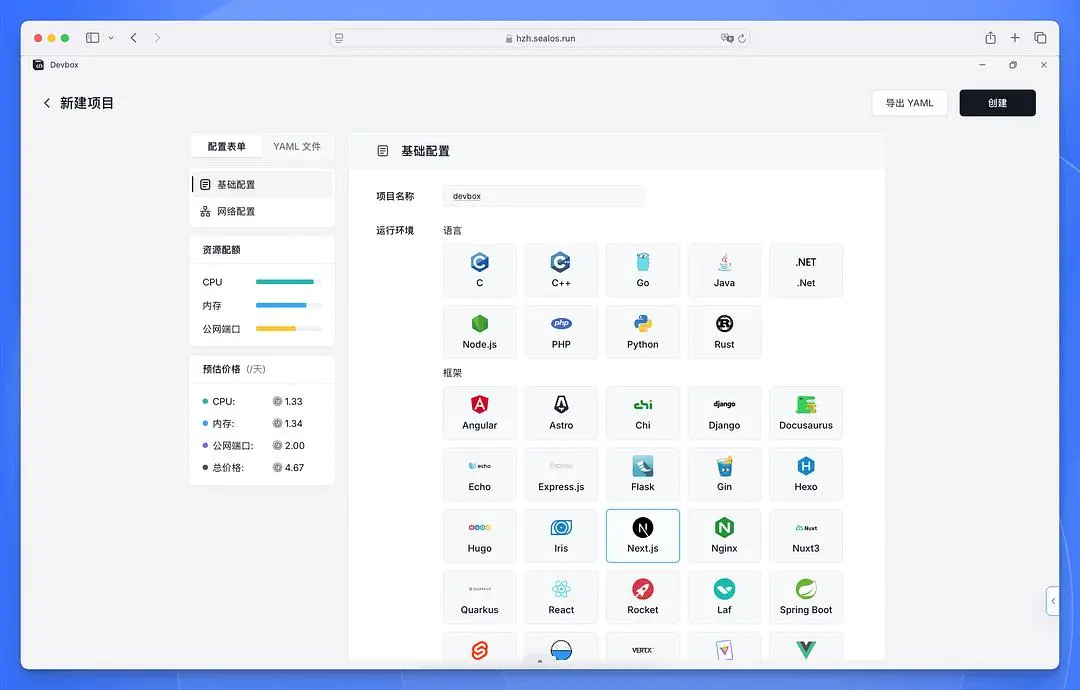Select the Quarkus framework card
This screenshot has width=1080, height=690.
(x=479, y=597)
